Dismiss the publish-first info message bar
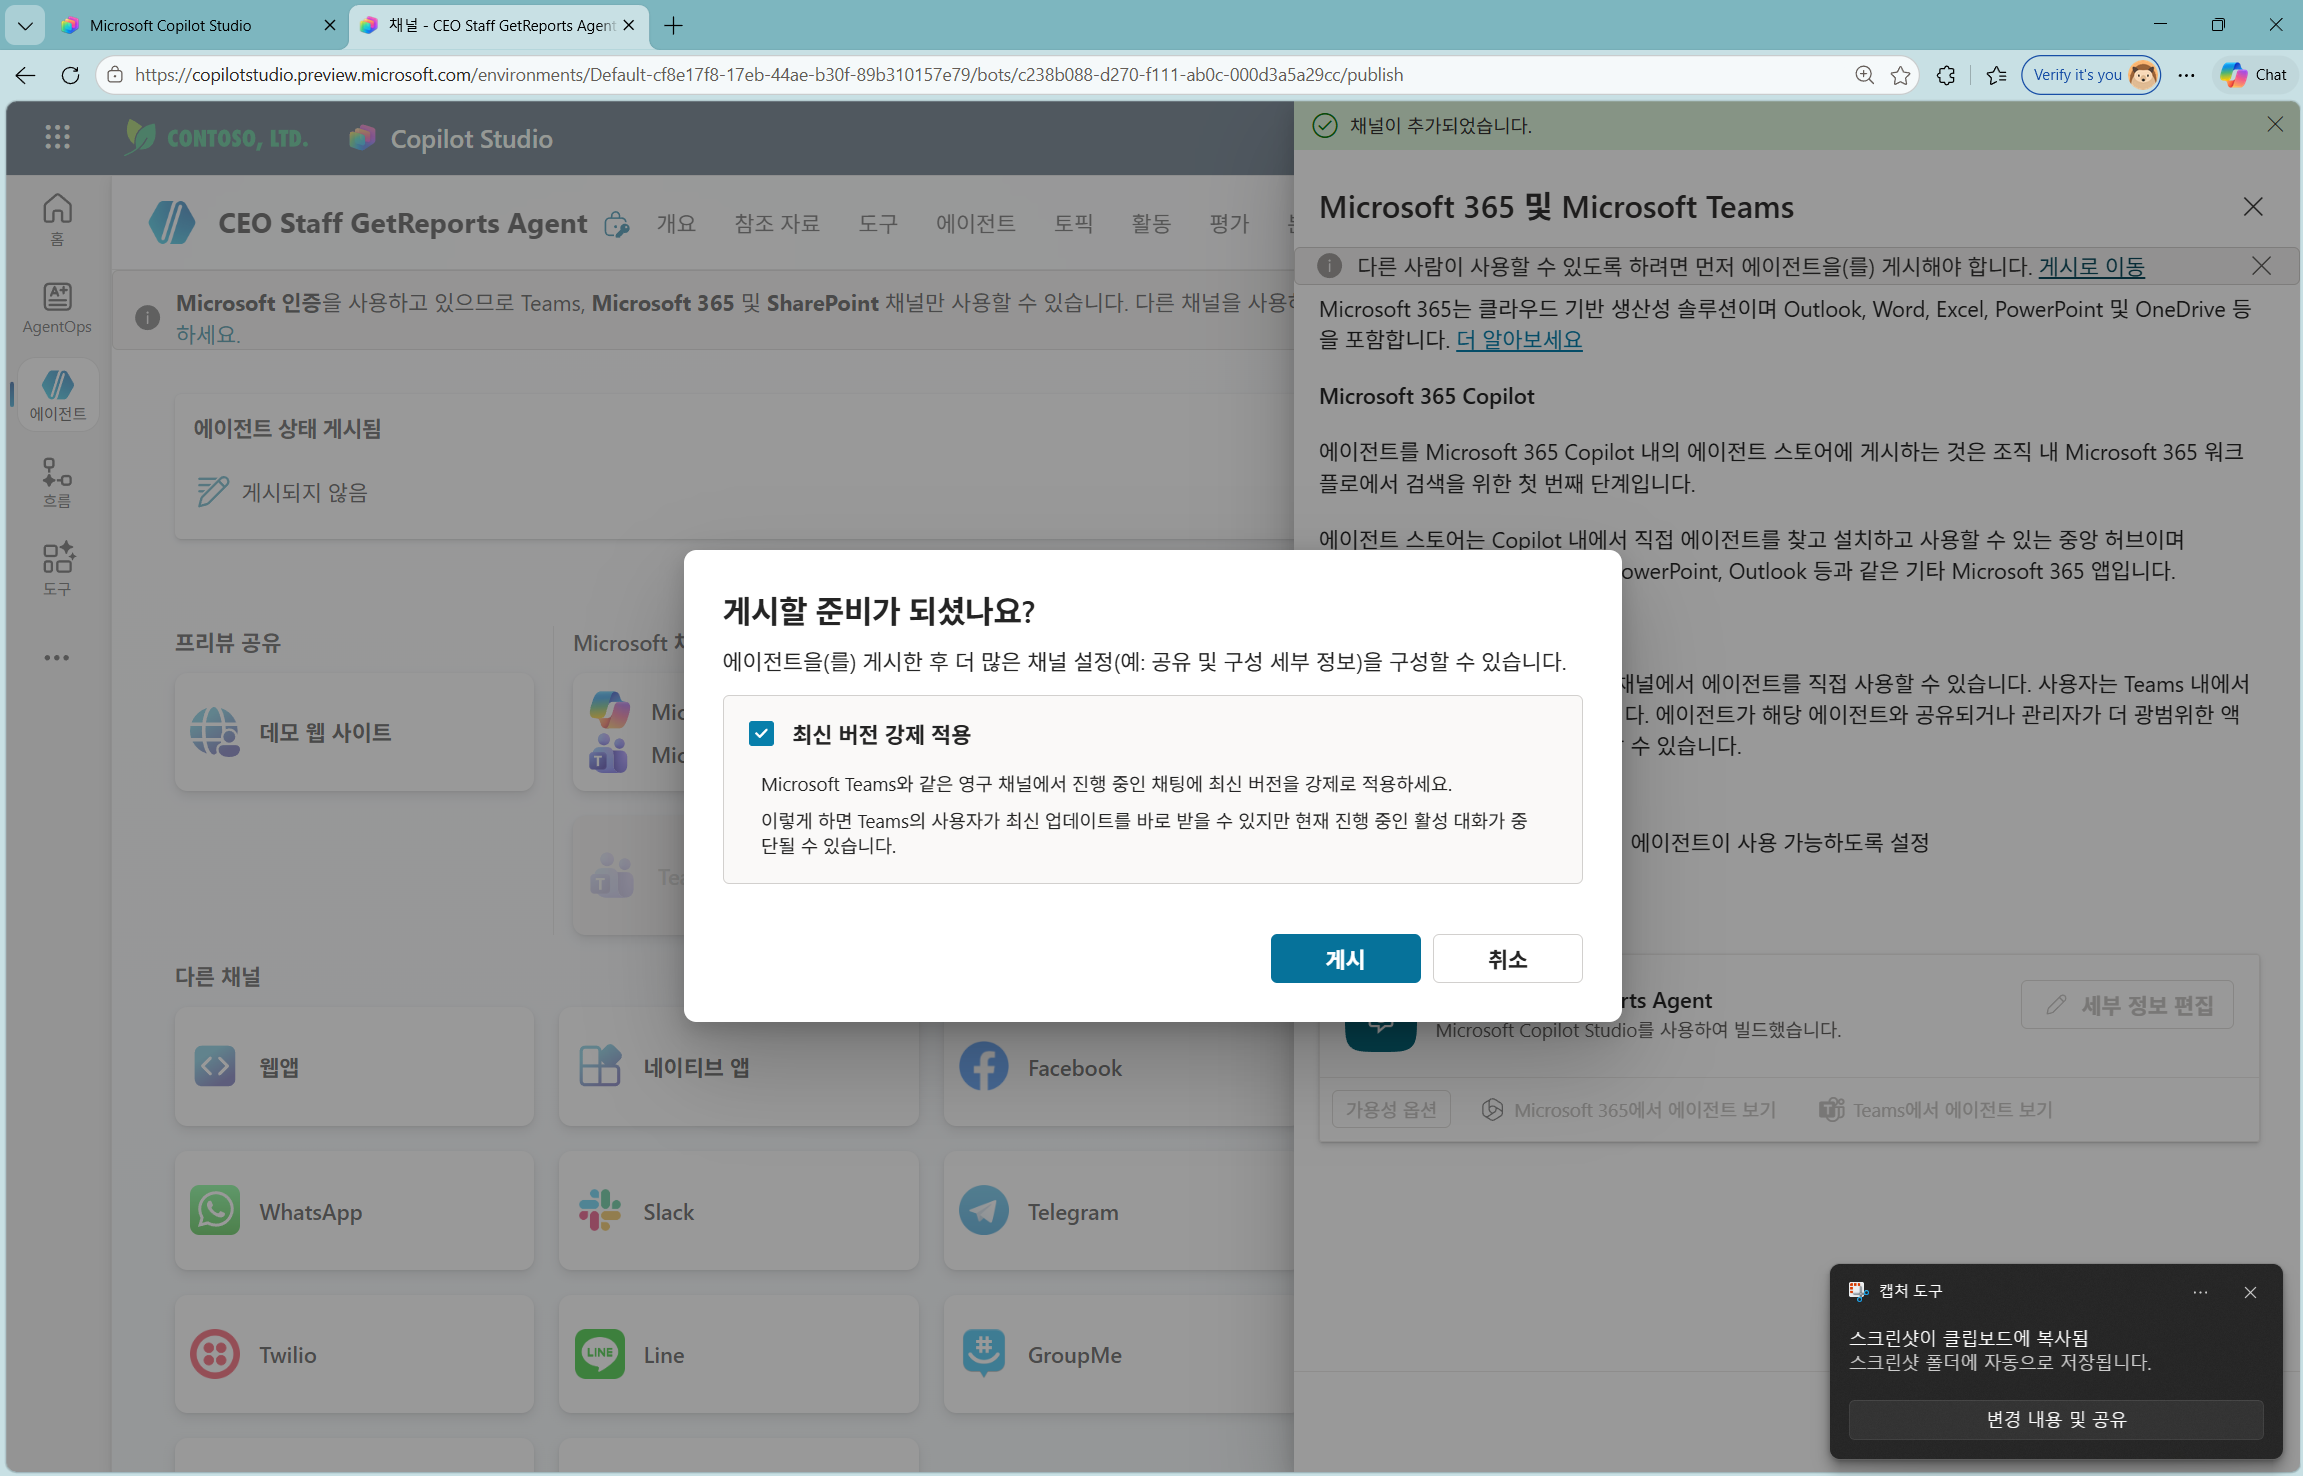This screenshot has height=1476, width=2303. click(x=2261, y=266)
